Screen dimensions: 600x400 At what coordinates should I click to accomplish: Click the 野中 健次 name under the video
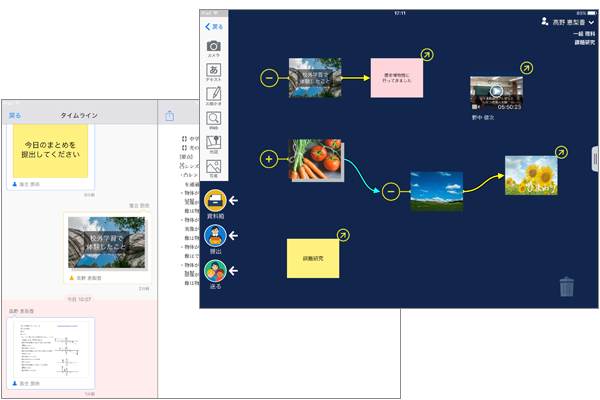[483, 118]
